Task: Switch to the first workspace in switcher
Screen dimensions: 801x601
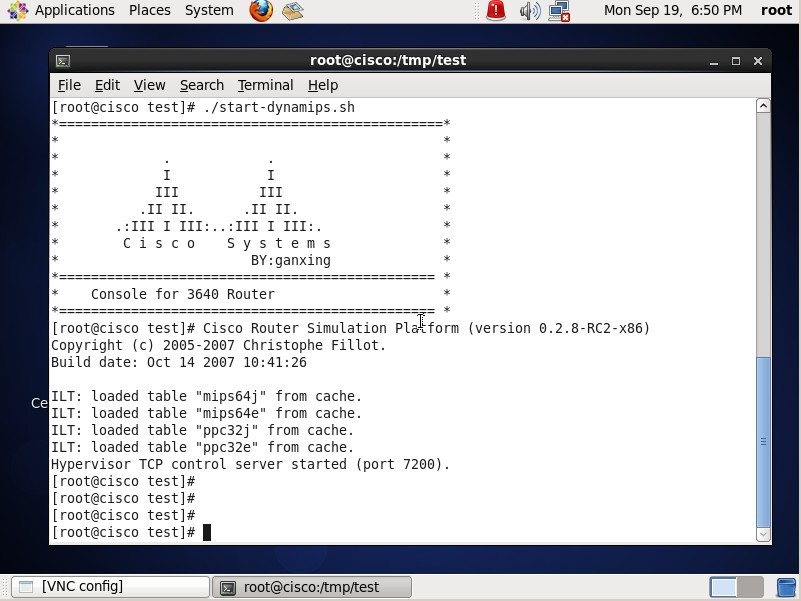Action: click(723, 587)
